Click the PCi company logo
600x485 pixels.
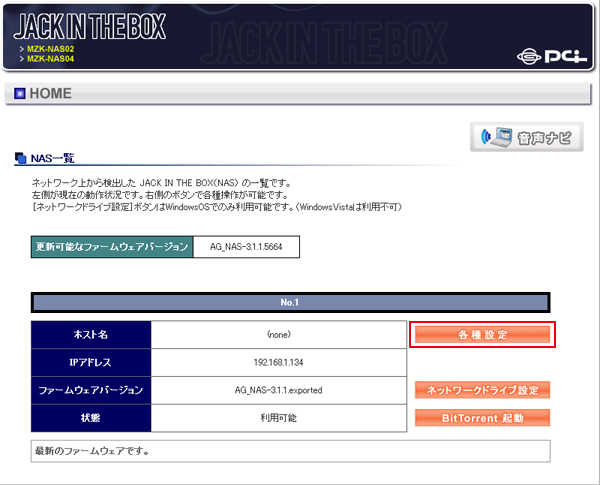(x=552, y=57)
